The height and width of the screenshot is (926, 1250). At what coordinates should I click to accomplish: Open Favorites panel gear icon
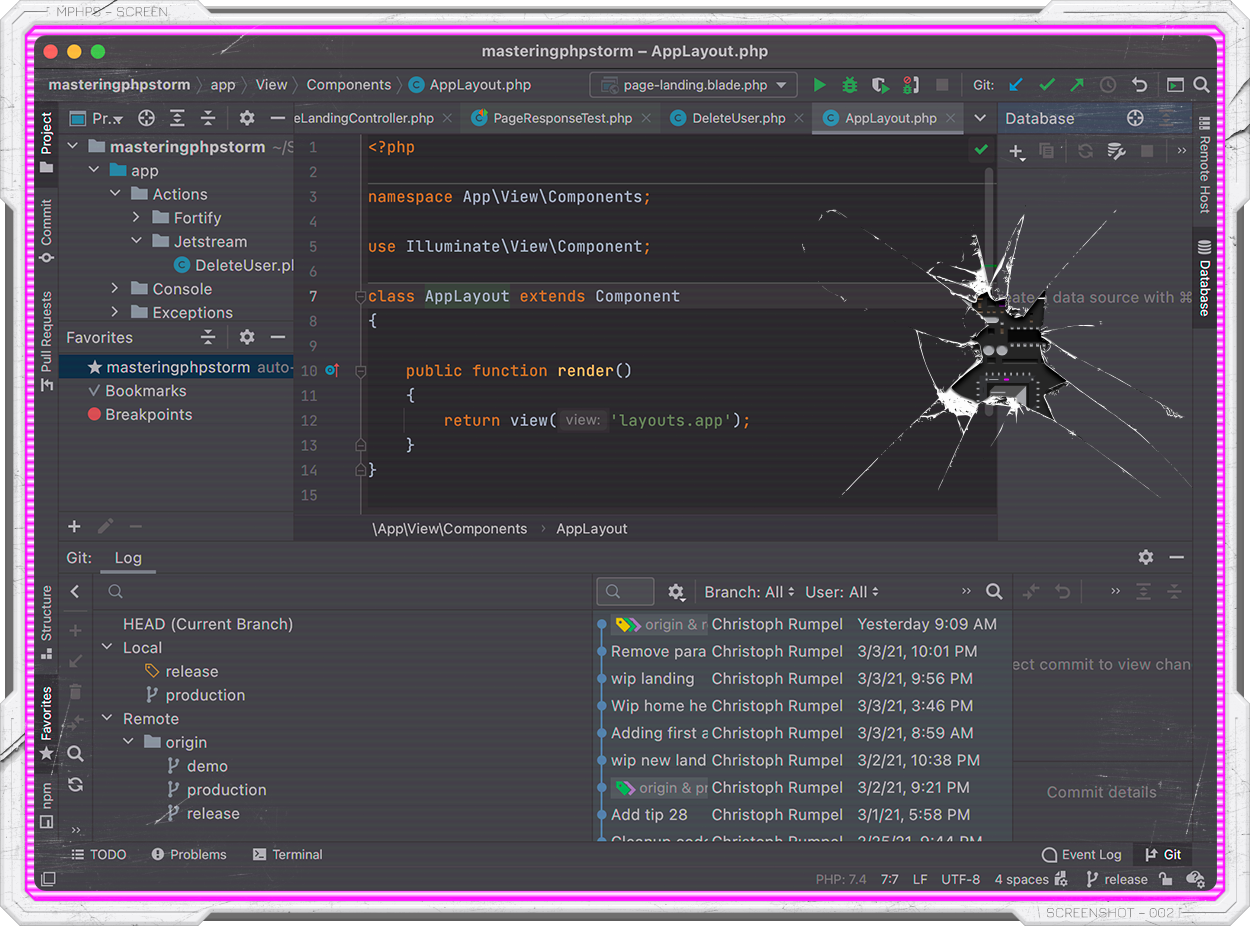point(247,337)
